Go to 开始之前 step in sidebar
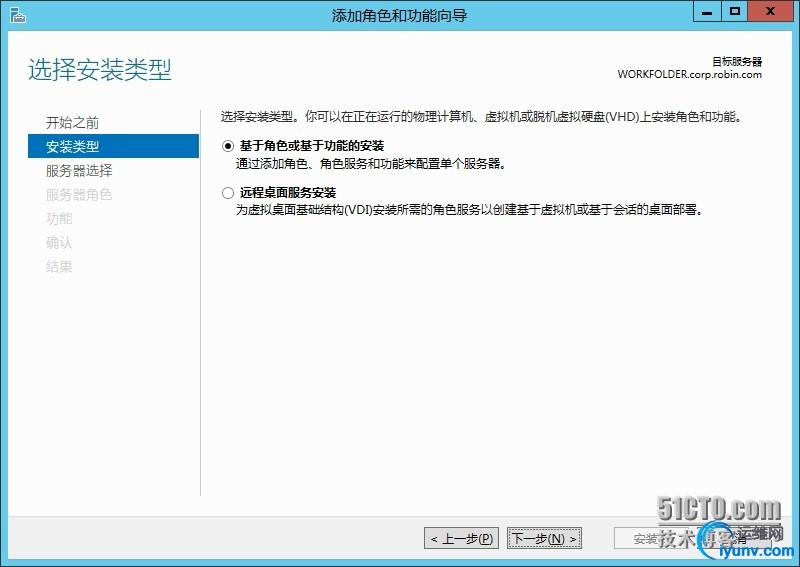 pyautogui.click(x=72, y=122)
